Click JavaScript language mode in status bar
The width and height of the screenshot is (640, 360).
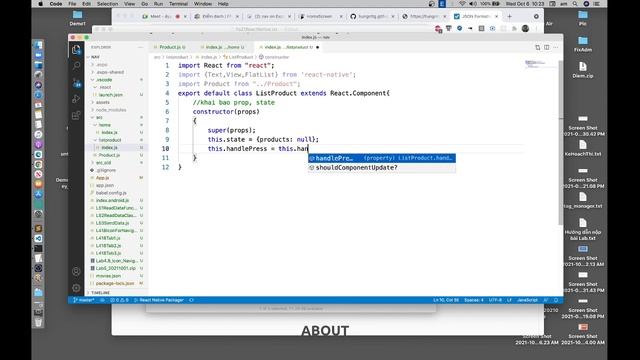click(x=527, y=300)
